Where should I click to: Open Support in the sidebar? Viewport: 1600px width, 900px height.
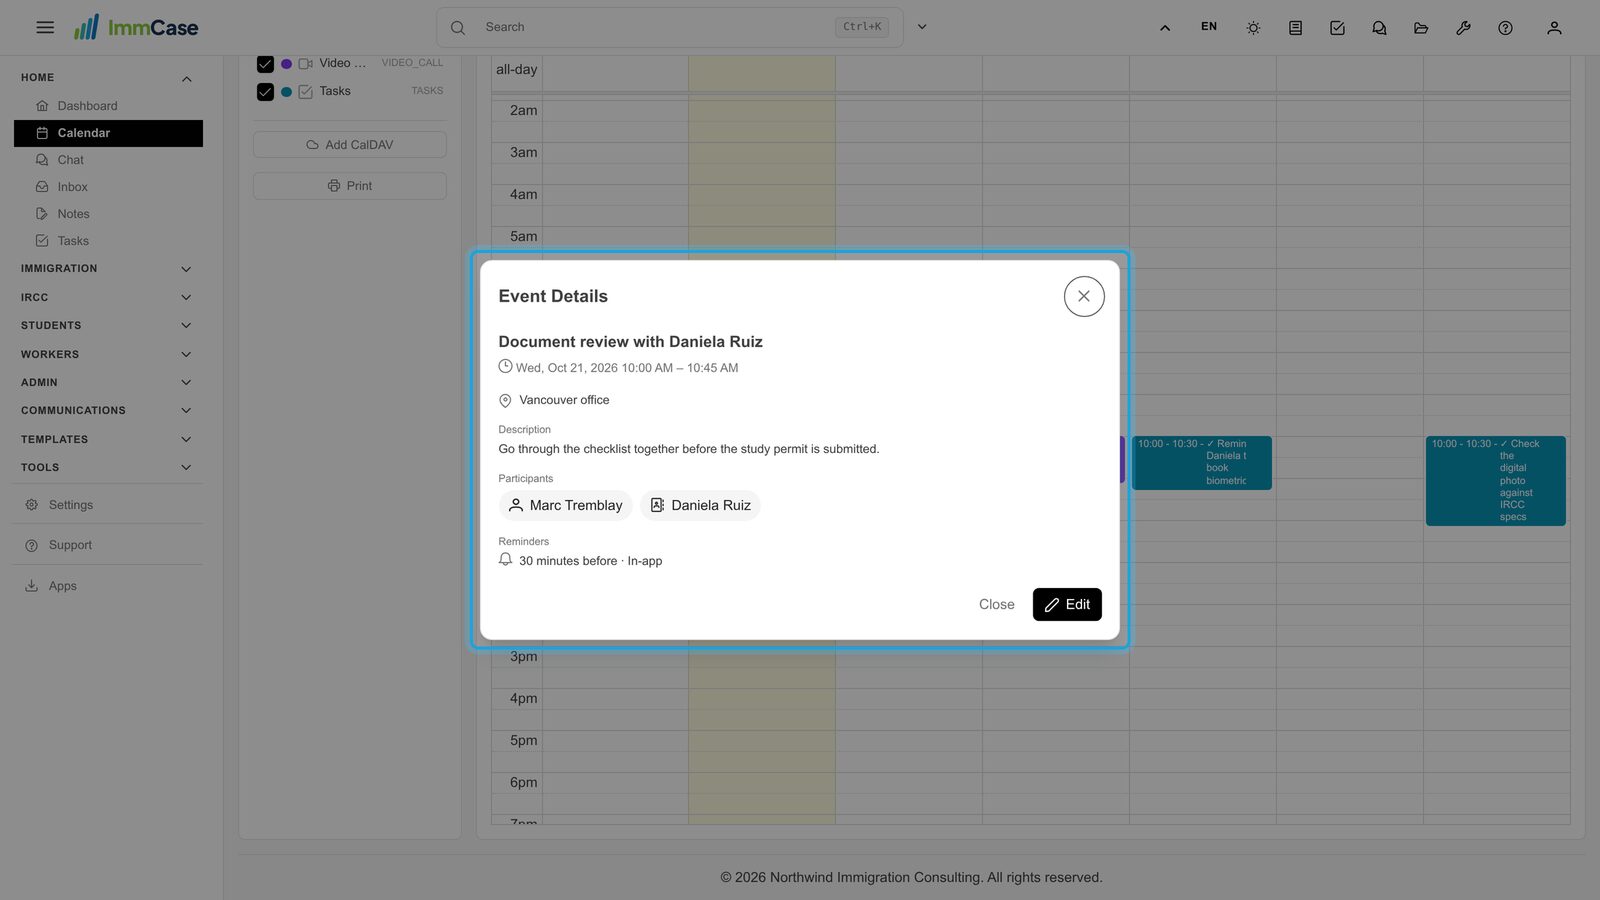click(x=108, y=545)
